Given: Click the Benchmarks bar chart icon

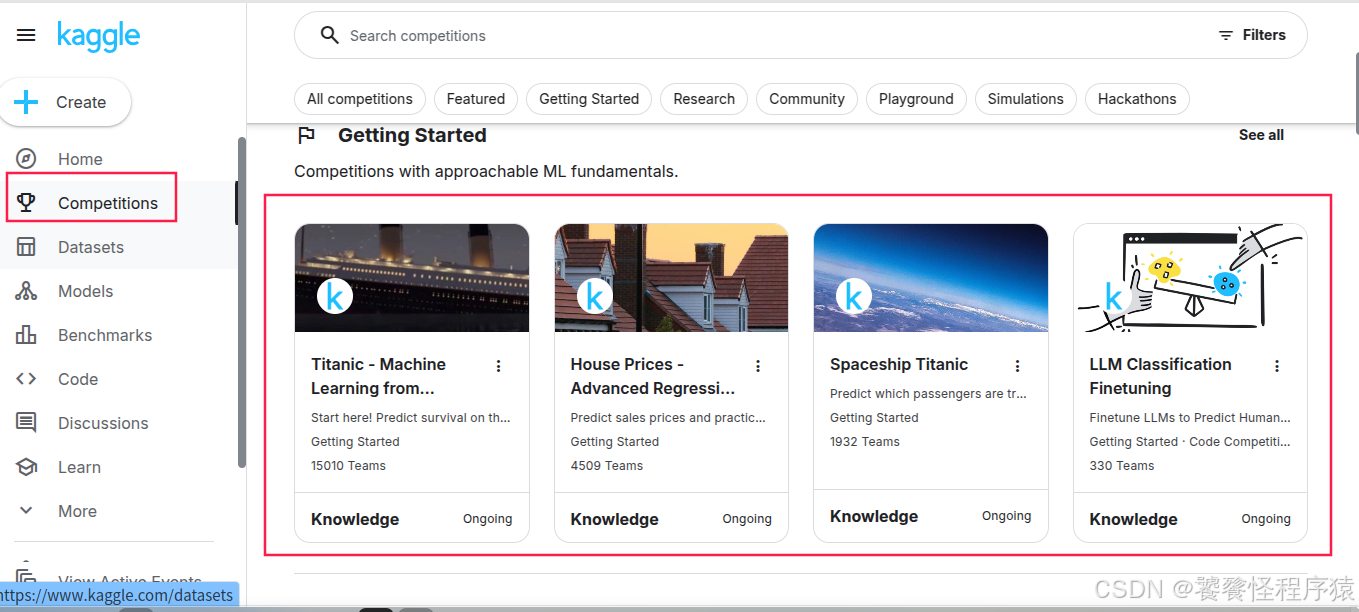Looking at the screenshot, I should (x=26, y=335).
